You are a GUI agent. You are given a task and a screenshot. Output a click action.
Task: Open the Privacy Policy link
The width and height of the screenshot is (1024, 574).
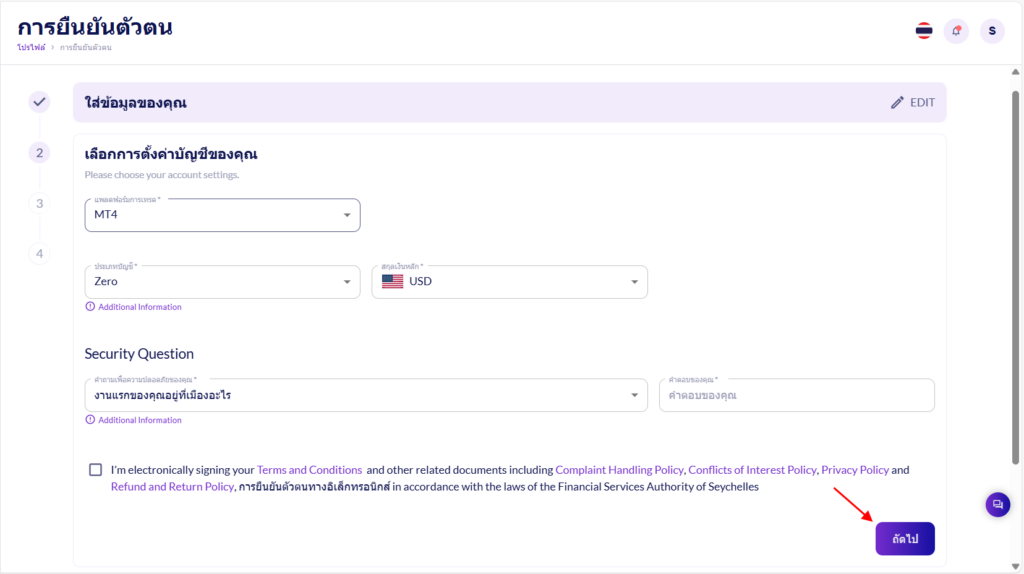(x=854, y=470)
